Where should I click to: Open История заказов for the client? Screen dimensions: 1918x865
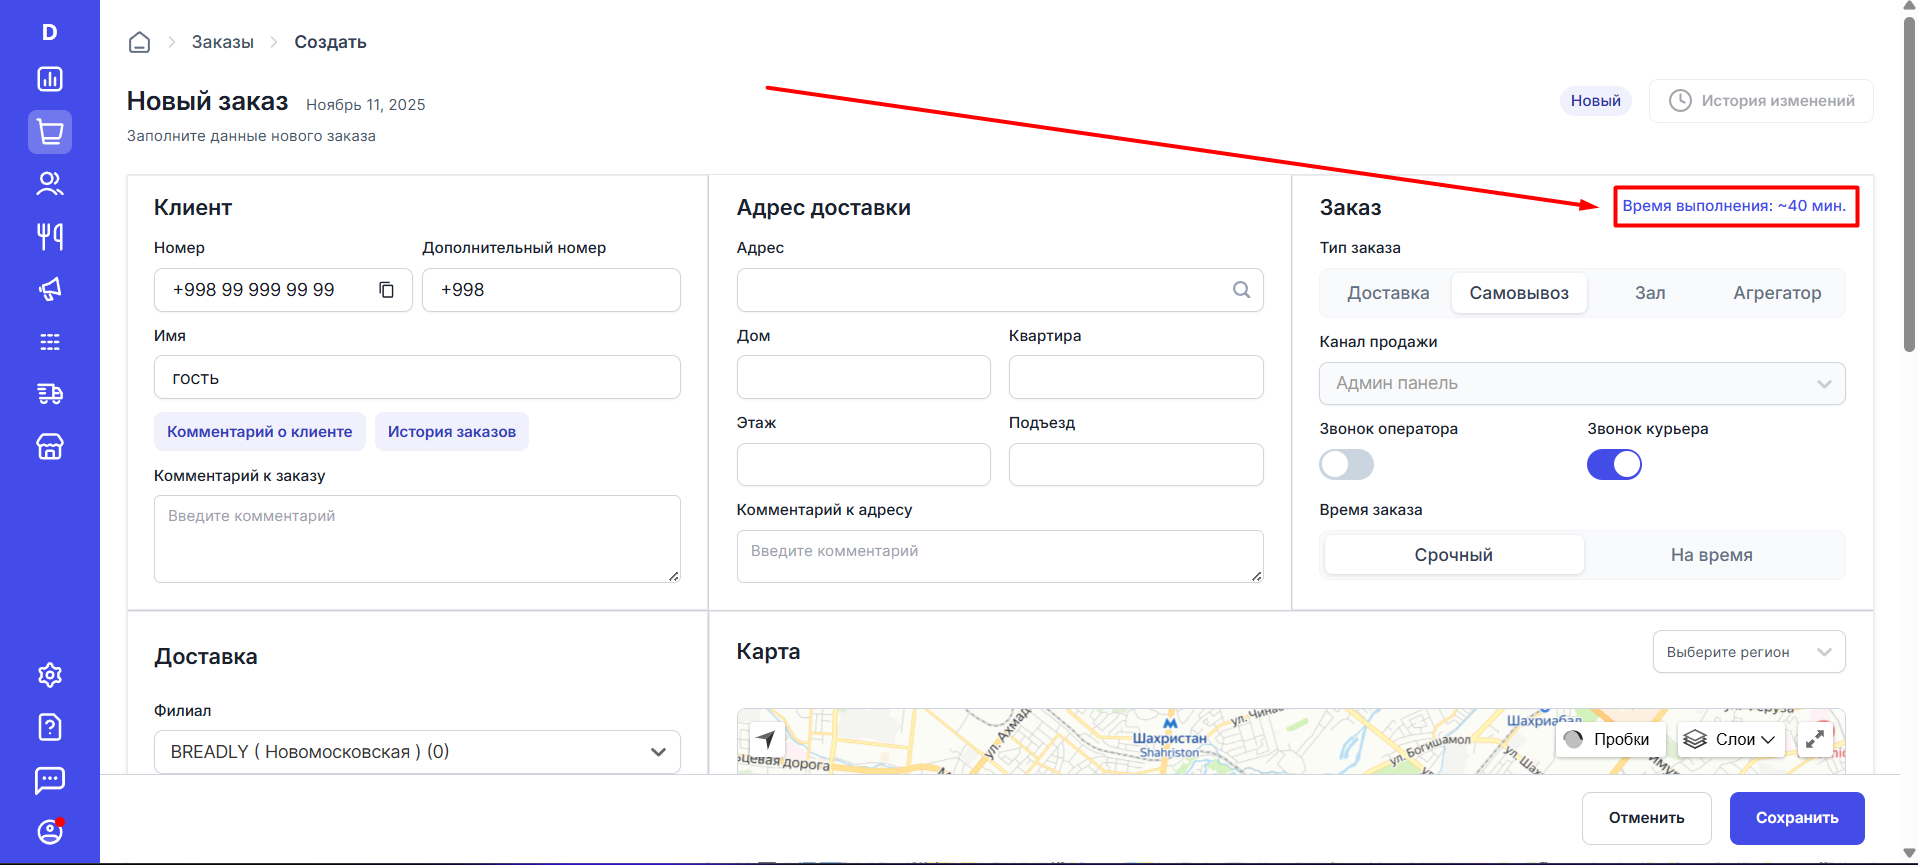452,432
